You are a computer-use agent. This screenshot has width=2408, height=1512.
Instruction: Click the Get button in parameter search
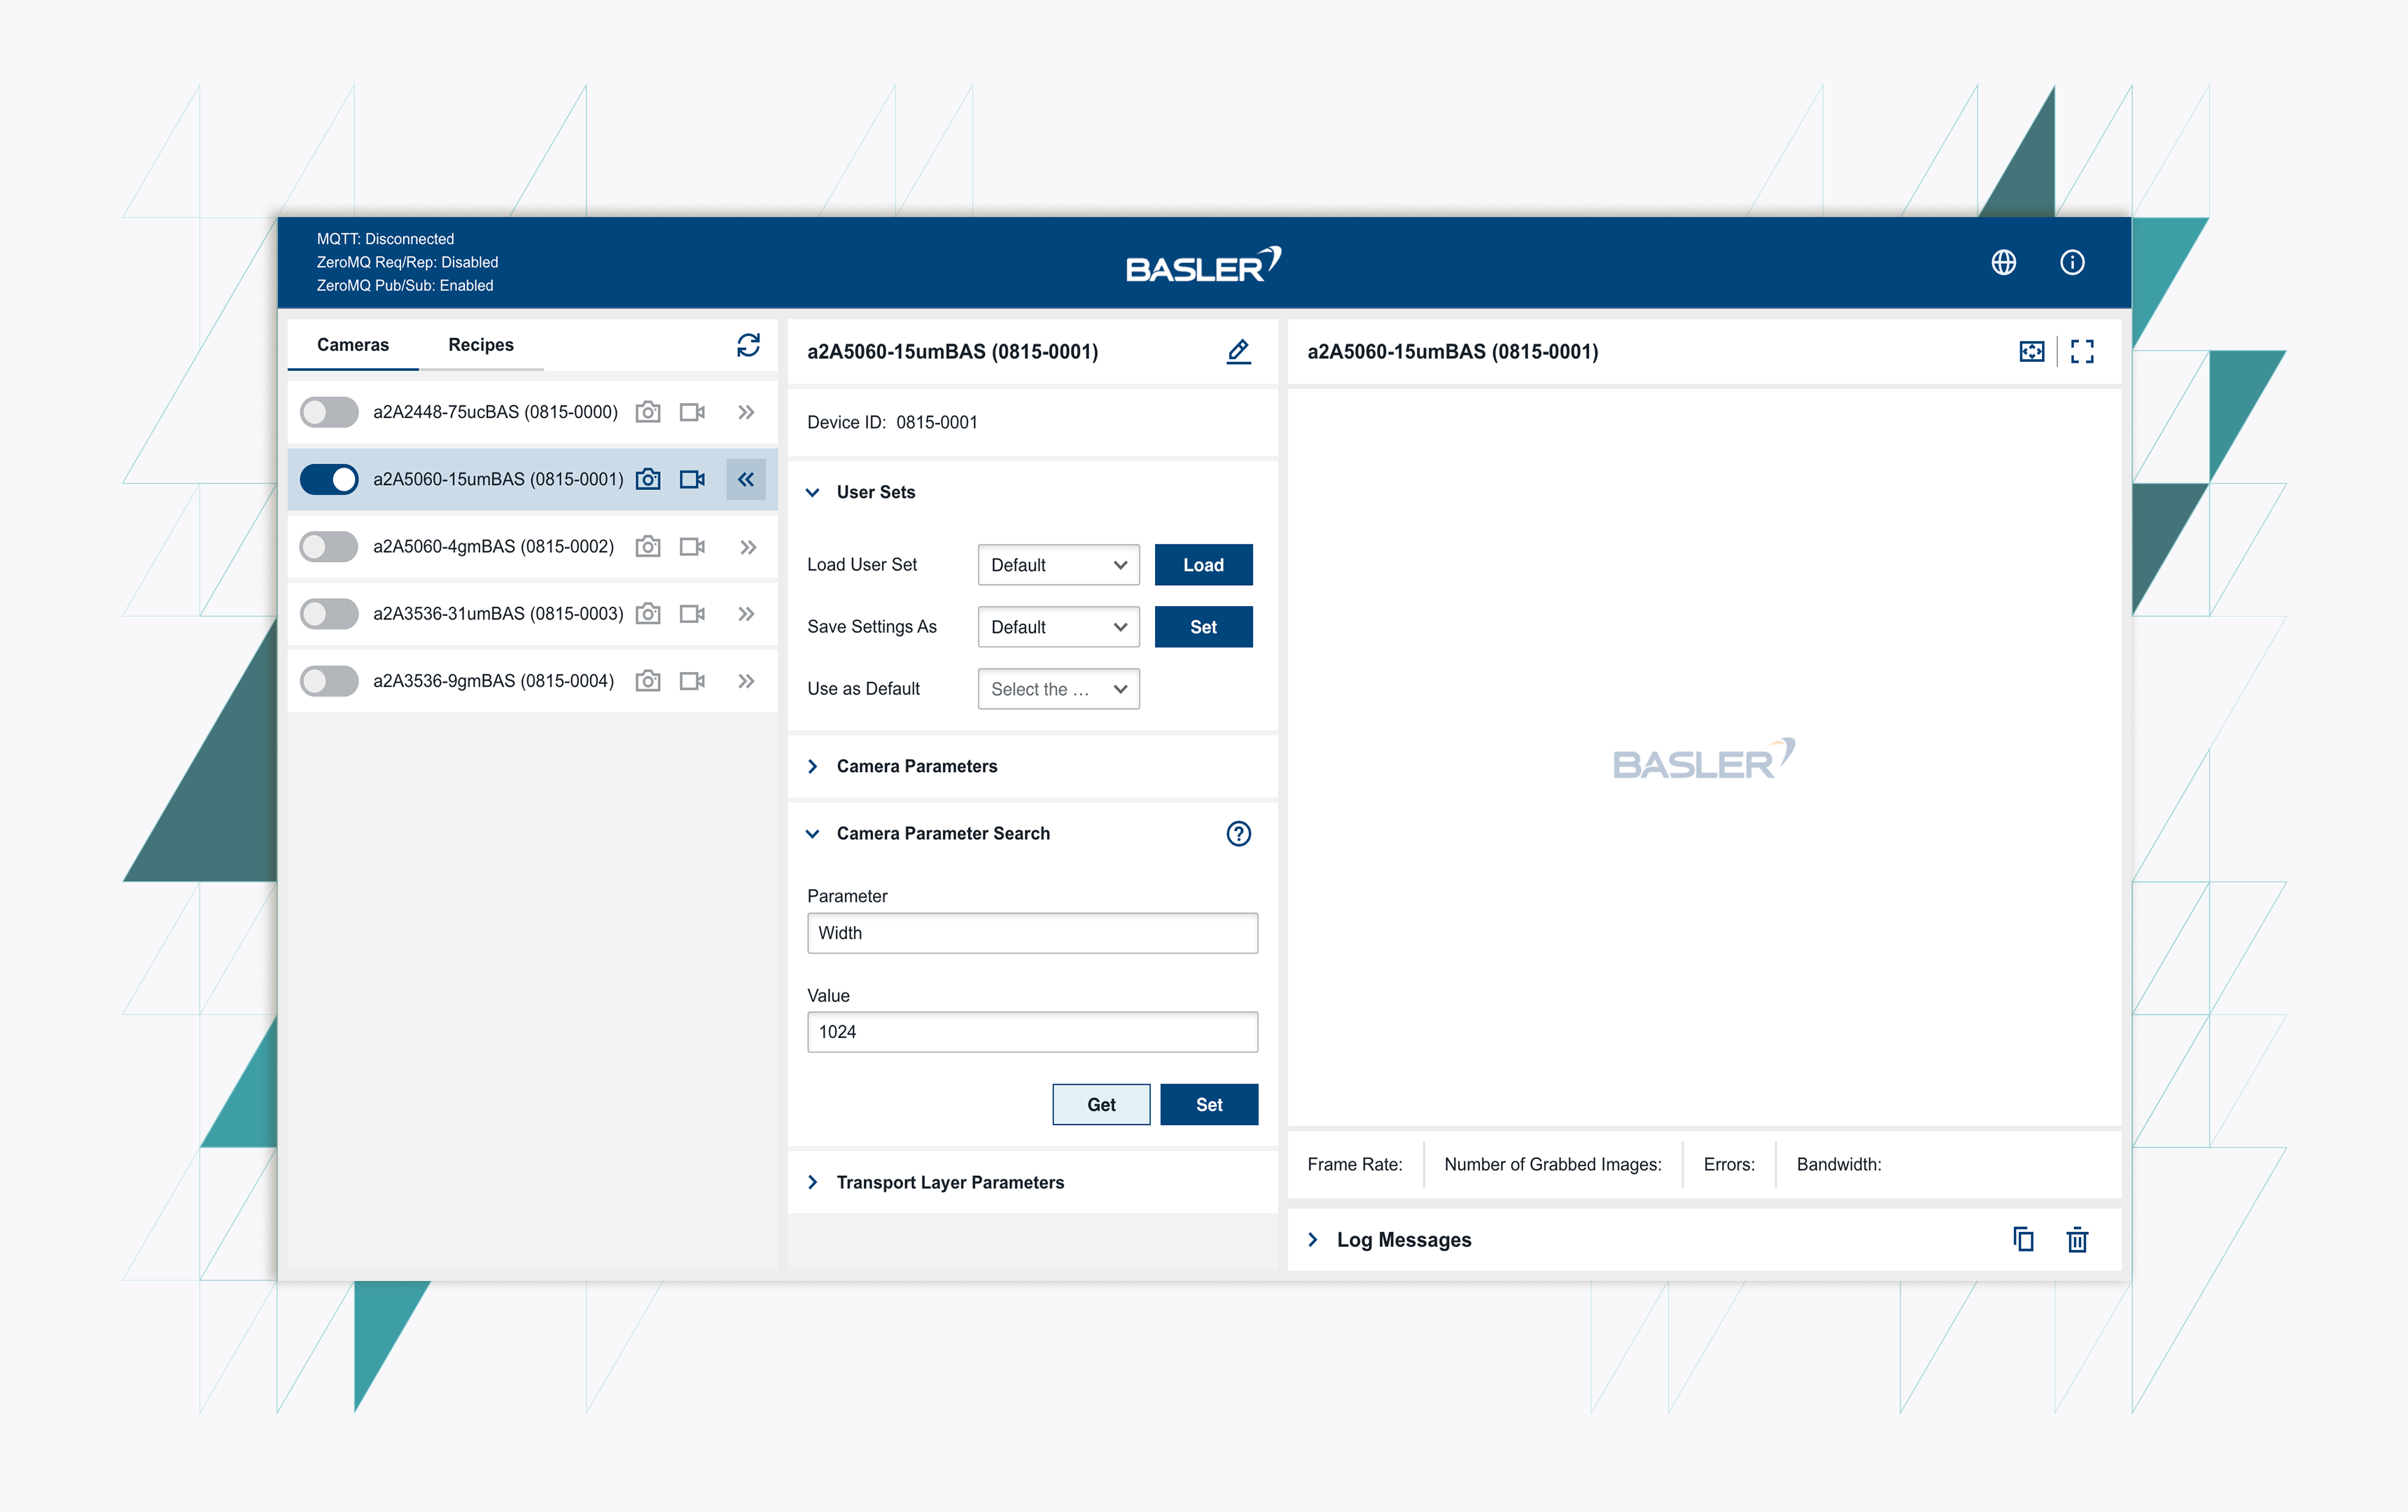[x=1101, y=1104]
